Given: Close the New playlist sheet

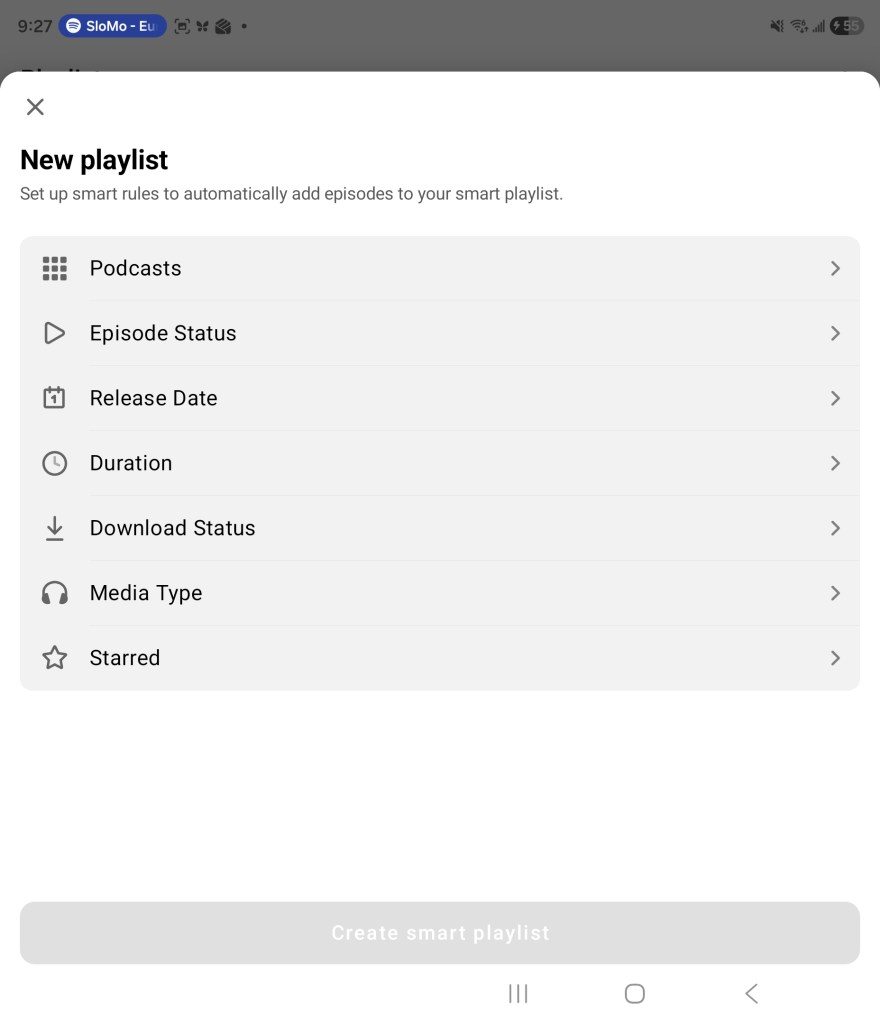Looking at the screenshot, I should pyautogui.click(x=35, y=107).
